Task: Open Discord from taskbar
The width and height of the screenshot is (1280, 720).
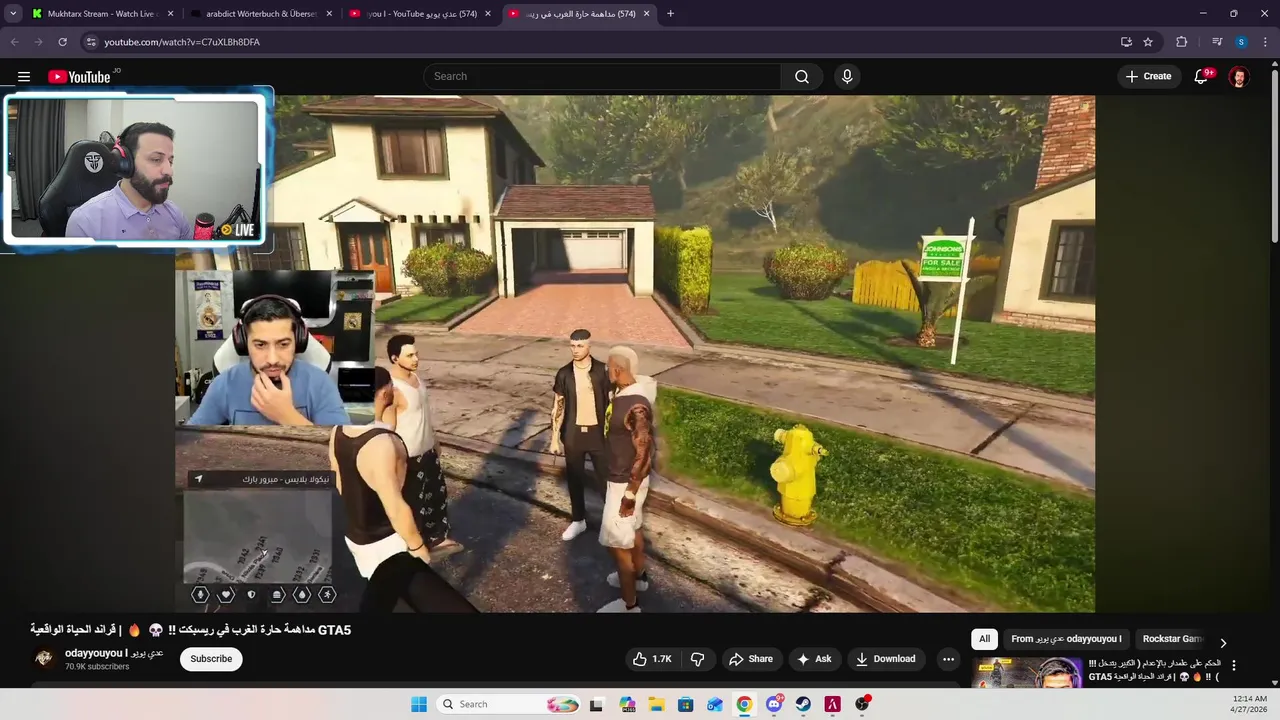Action: click(x=774, y=704)
